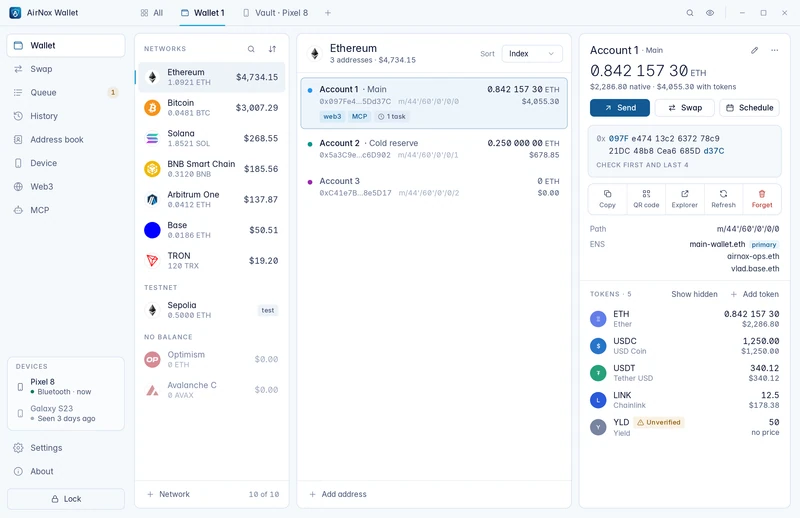Select the Bitcoin network icon

(x=152, y=108)
